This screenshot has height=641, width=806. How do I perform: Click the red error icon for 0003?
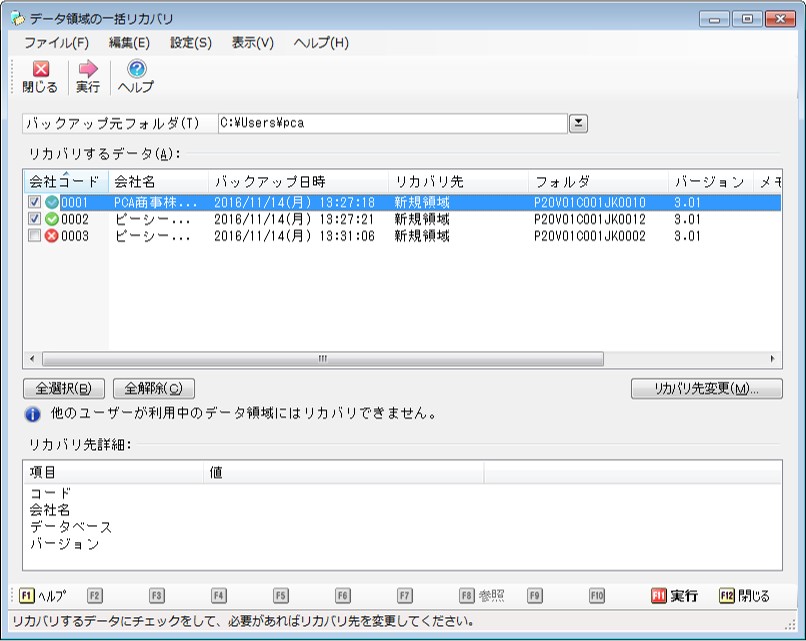51,236
